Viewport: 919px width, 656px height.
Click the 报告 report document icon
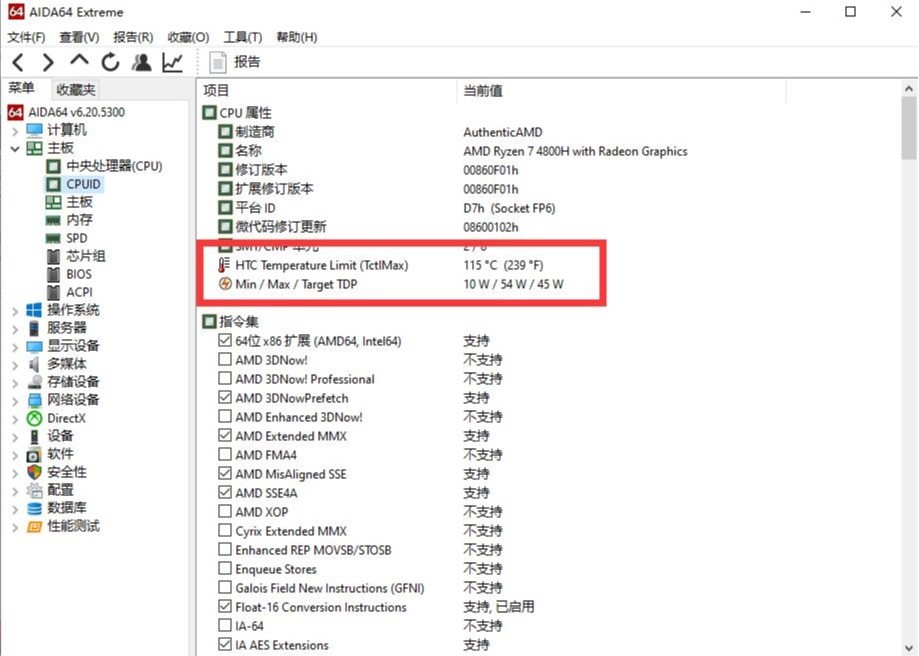pos(219,62)
